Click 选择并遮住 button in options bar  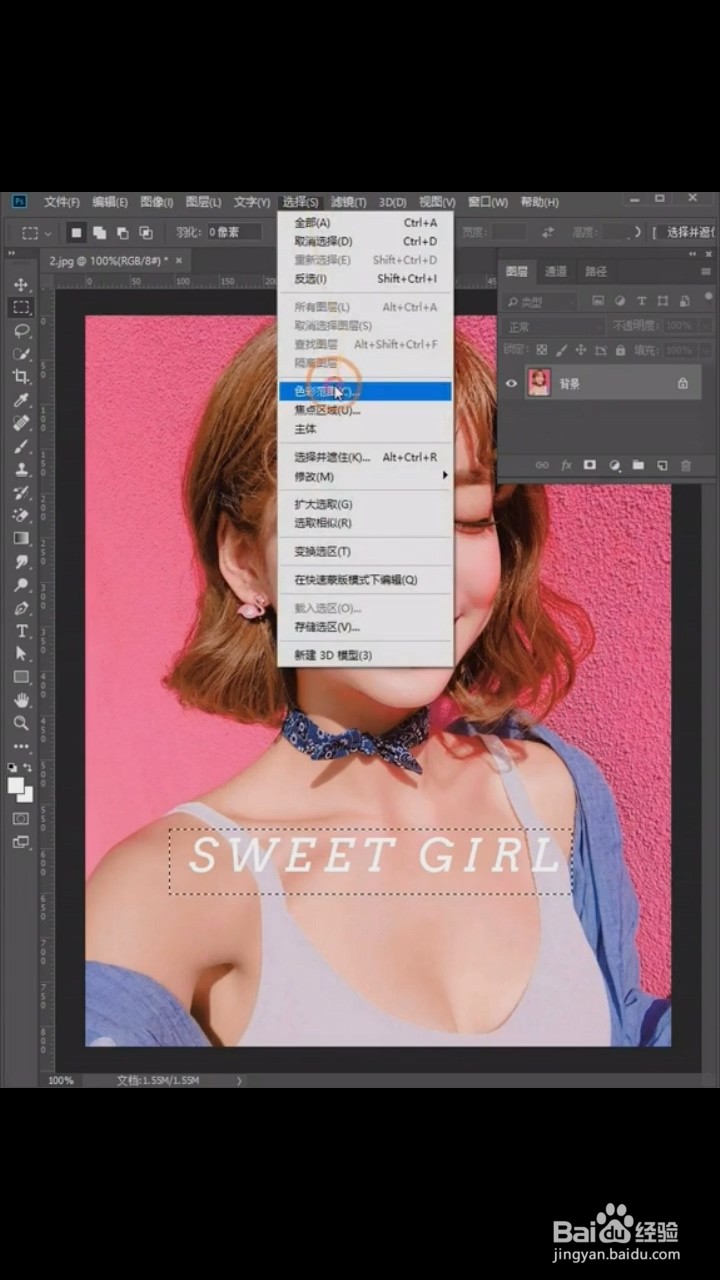click(x=689, y=232)
